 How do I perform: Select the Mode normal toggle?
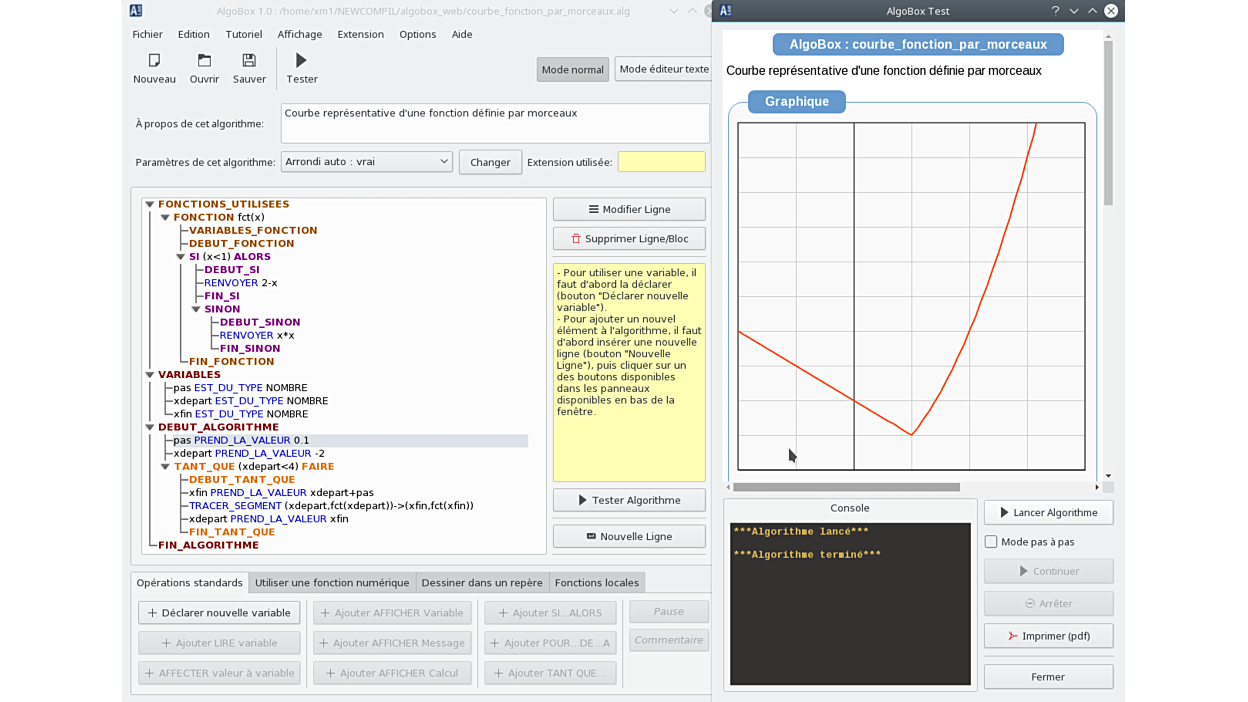pos(572,70)
